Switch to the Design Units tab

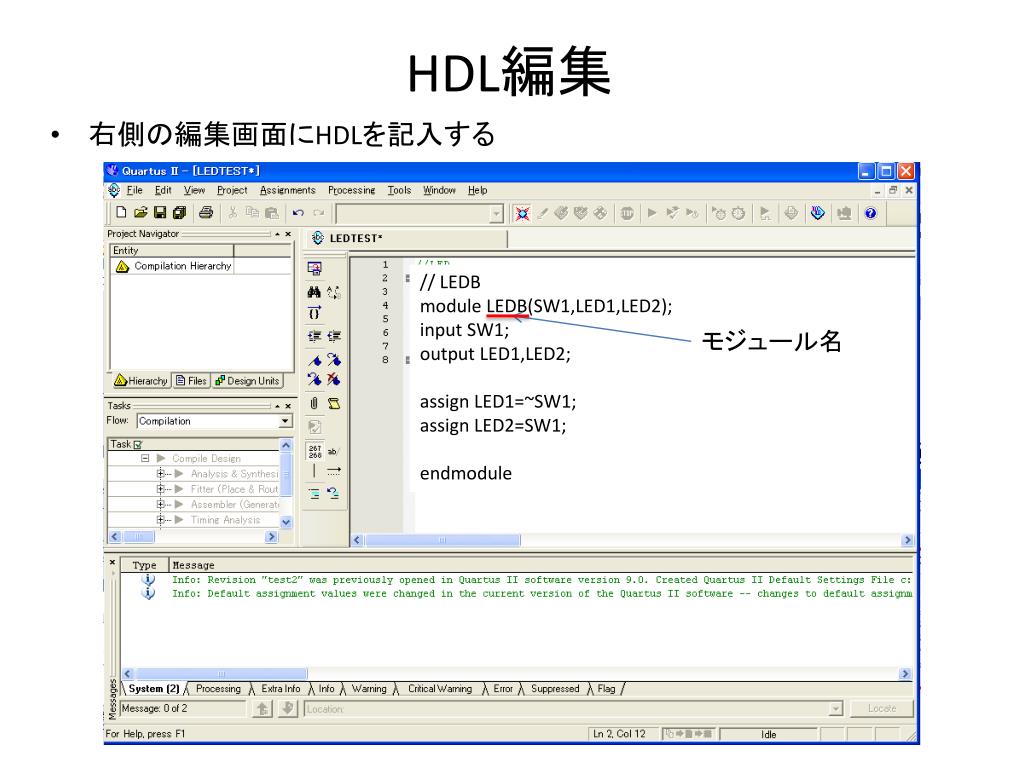pyautogui.click(x=248, y=381)
